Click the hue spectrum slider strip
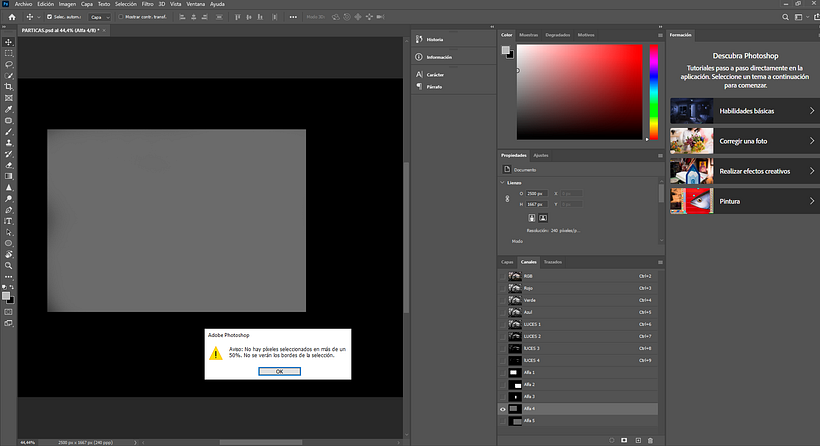Image resolution: width=820 pixels, height=446 pixels. [x=653, y=92]
